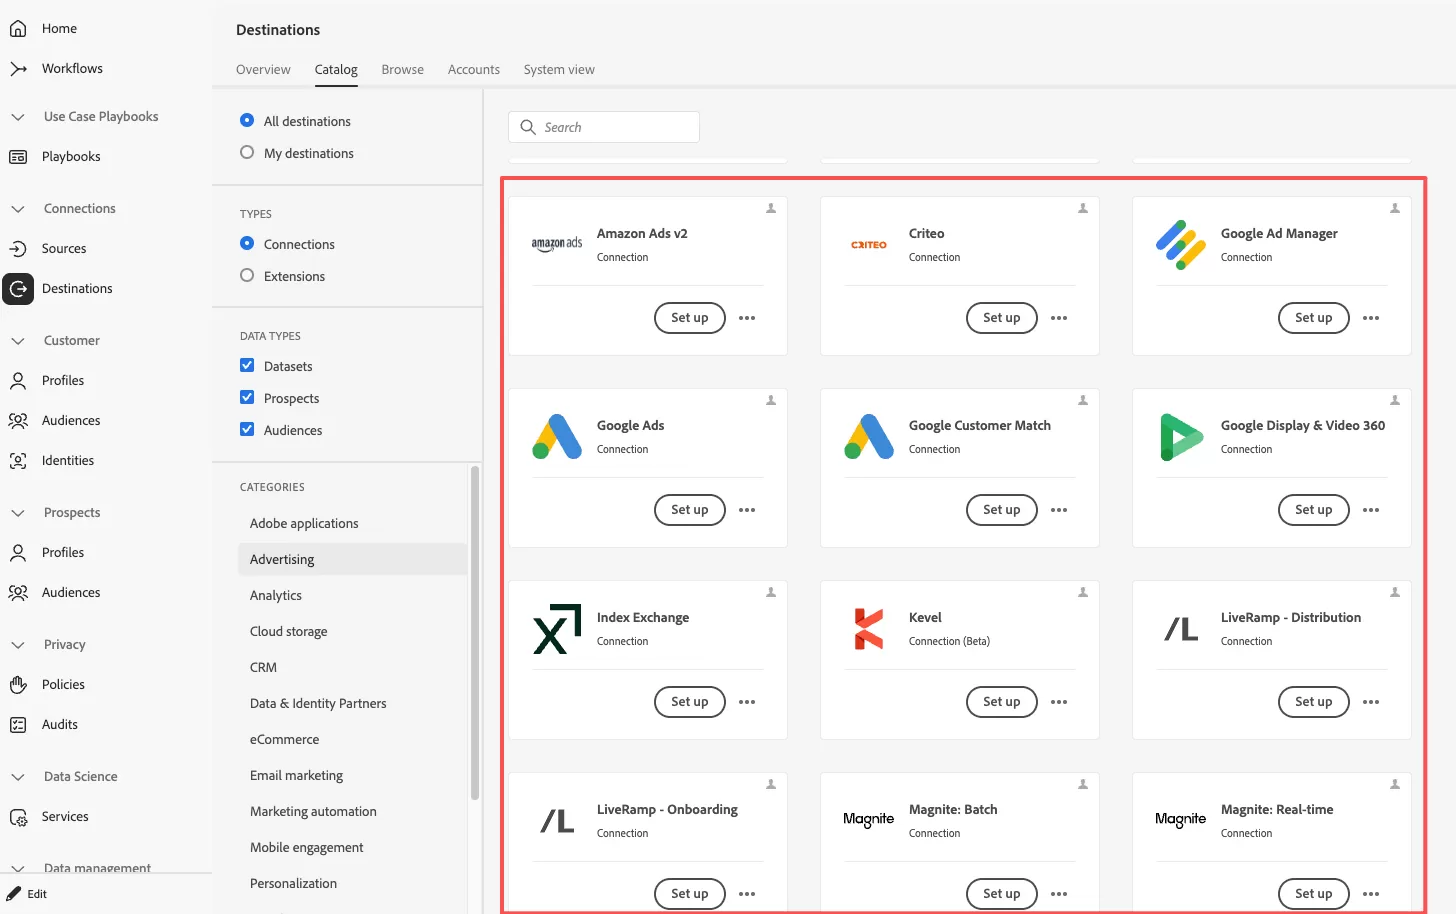The image size is (1456, 914).
Task: Open Identities using its icon
Action: (x=18, y=461)
